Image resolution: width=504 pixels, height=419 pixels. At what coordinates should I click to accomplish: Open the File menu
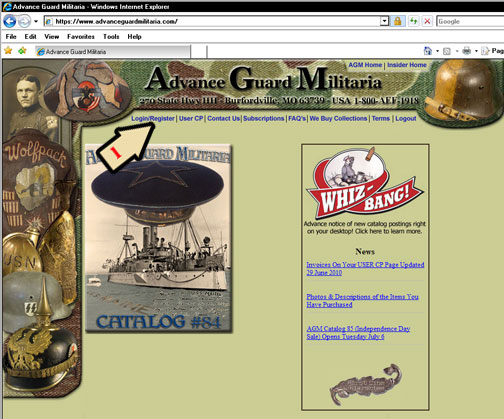click(x=11, y=37)
